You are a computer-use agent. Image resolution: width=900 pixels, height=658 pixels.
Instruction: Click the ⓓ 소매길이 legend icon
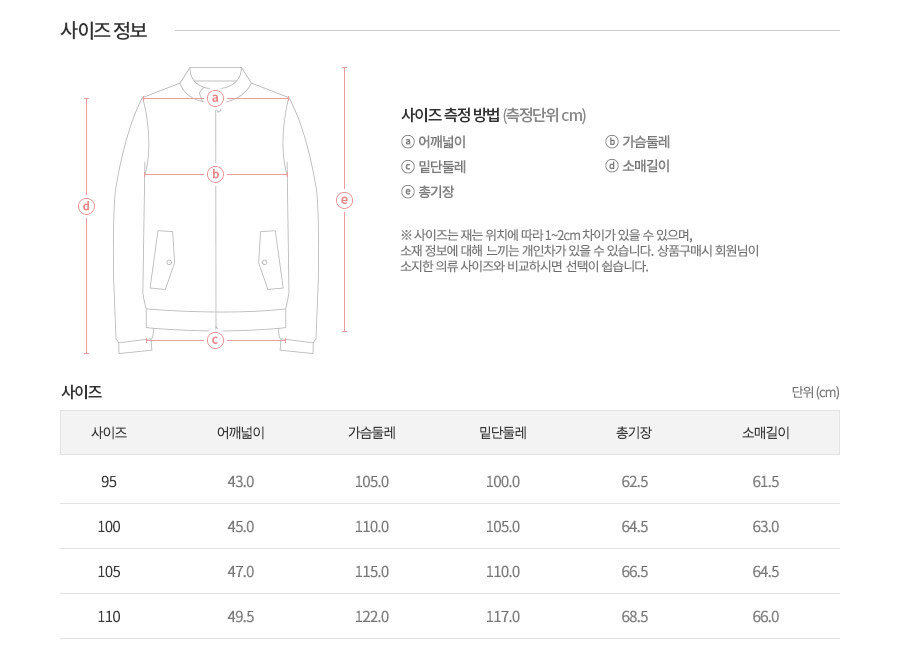click(612, 166)
